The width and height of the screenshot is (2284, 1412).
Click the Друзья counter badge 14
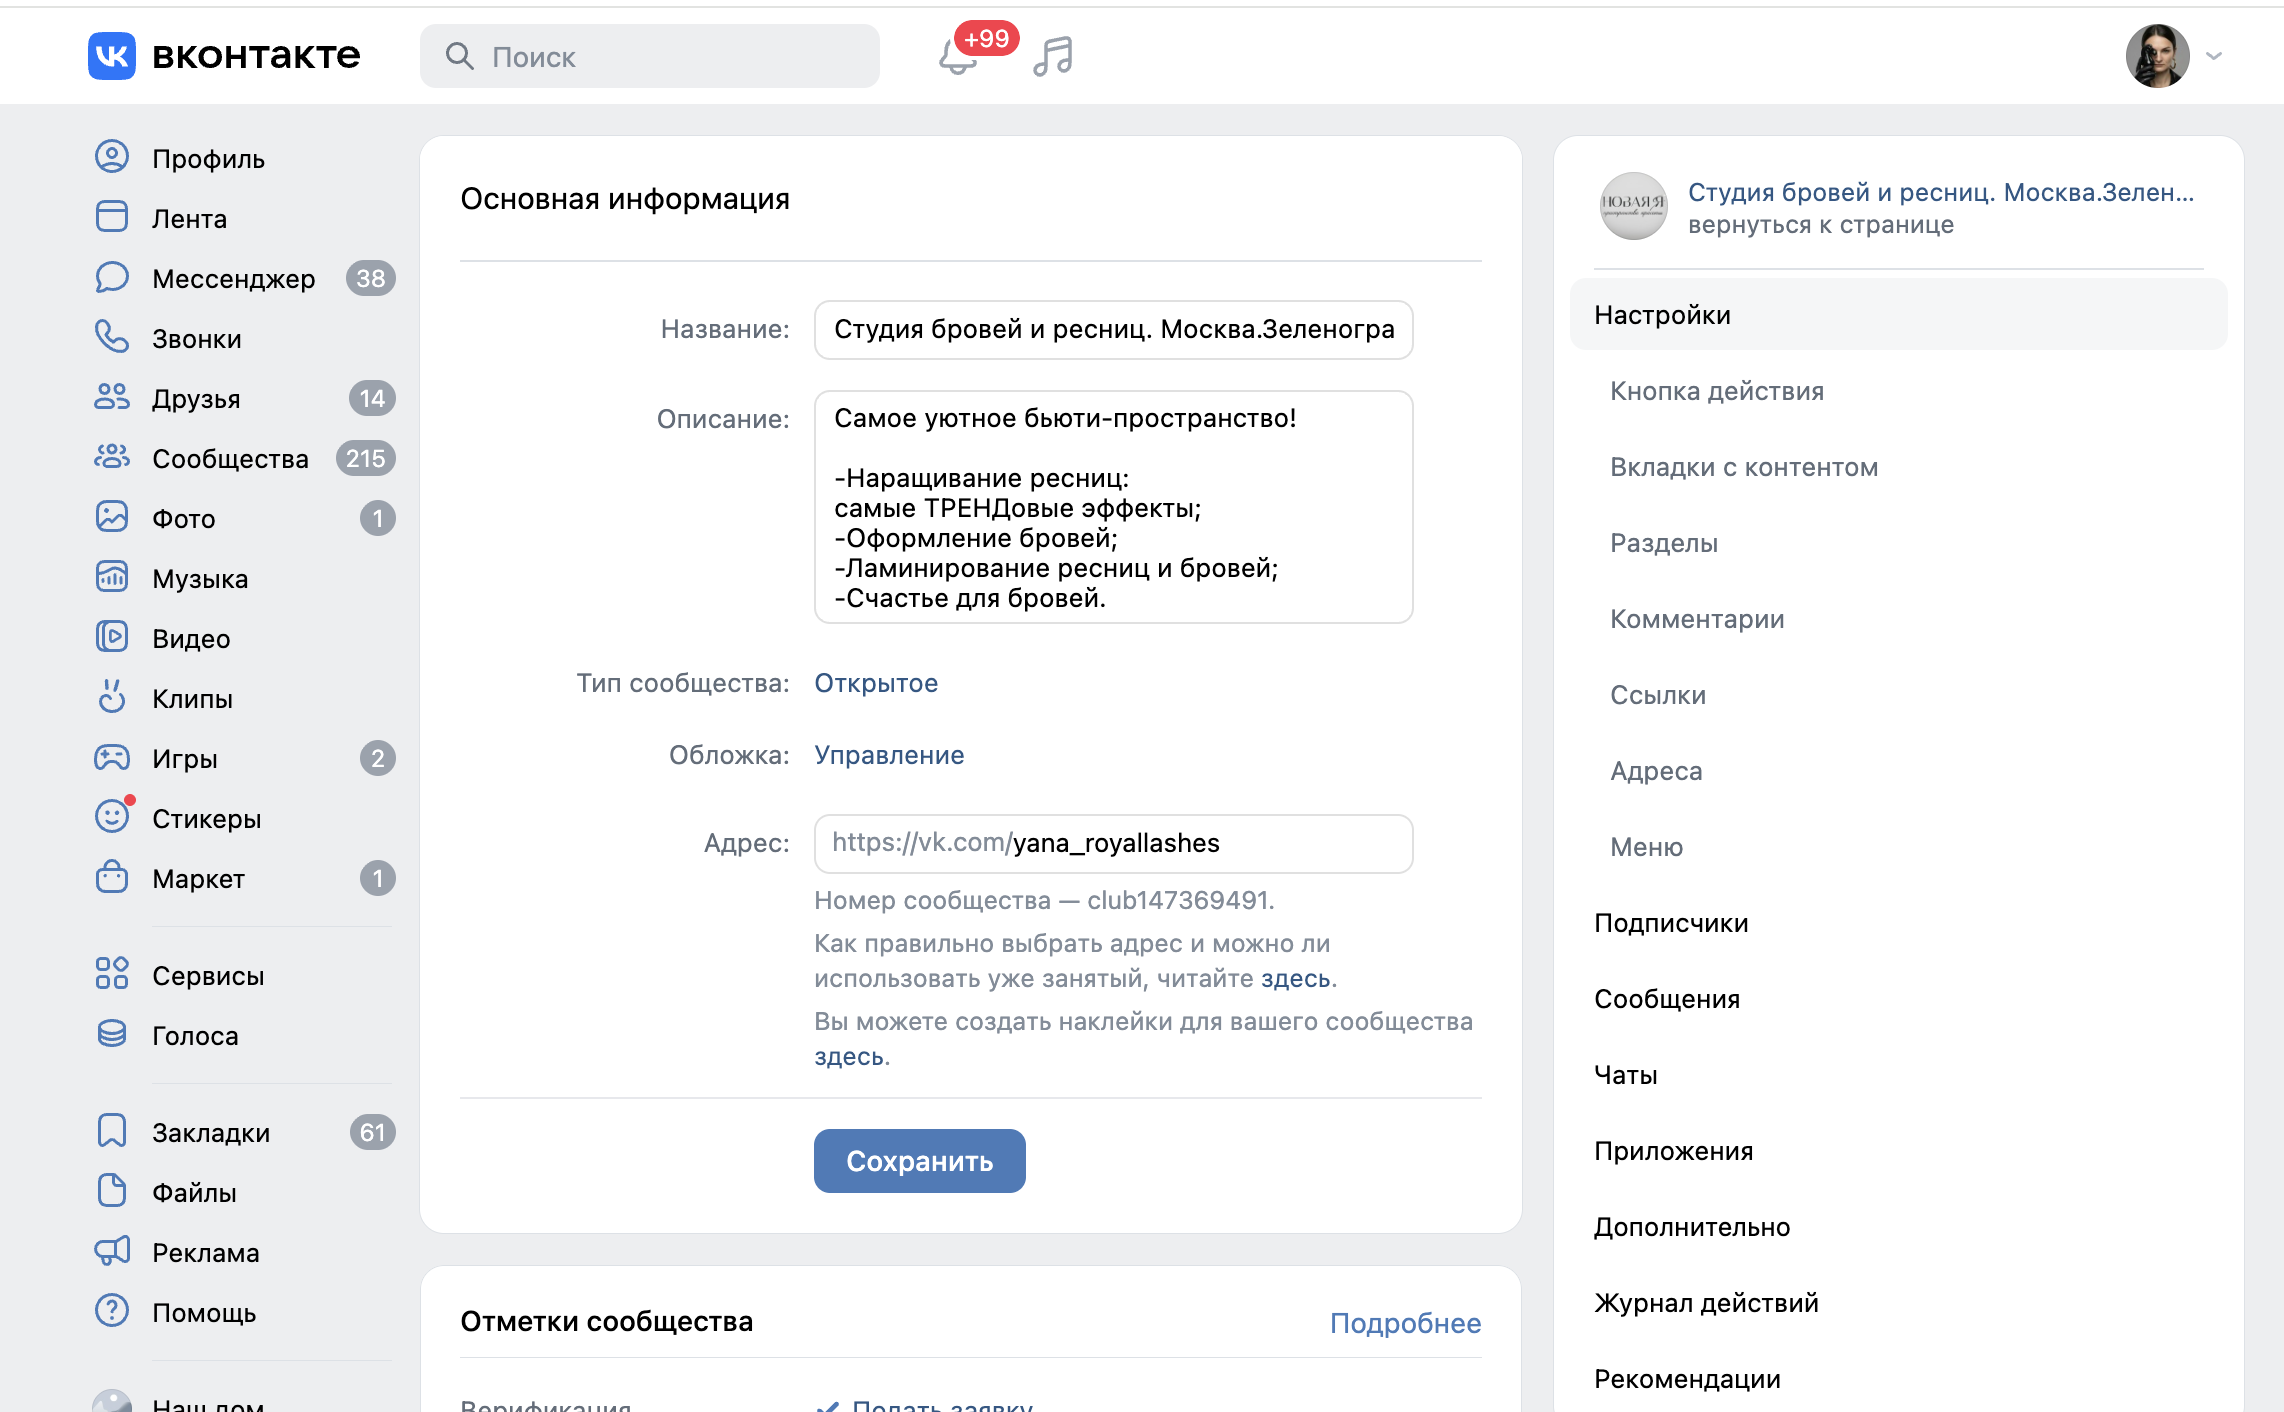tap(372, 398)
